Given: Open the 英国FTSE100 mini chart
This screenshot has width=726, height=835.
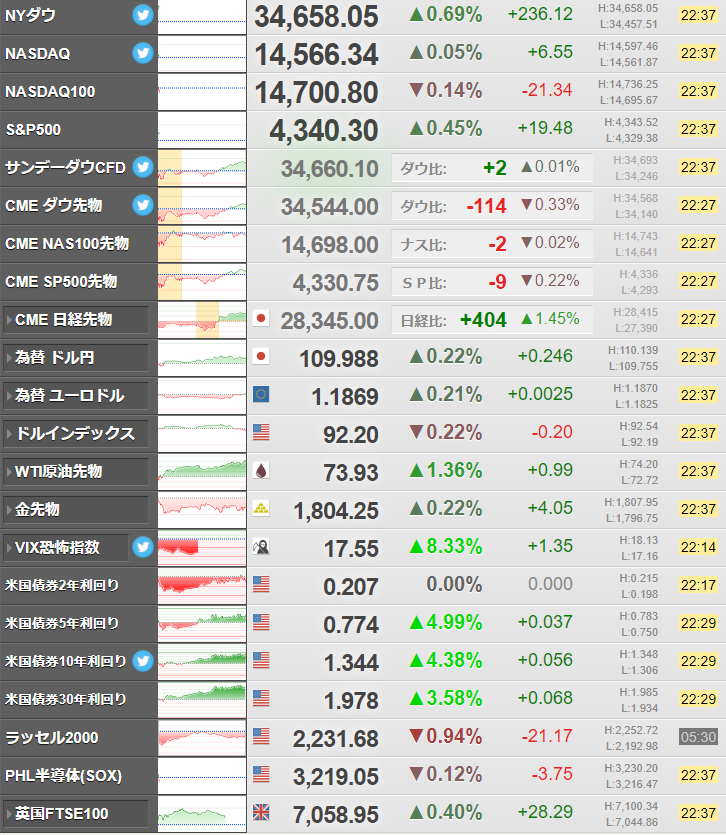Looking at the screenshot, I should click(x=202, y=814).
